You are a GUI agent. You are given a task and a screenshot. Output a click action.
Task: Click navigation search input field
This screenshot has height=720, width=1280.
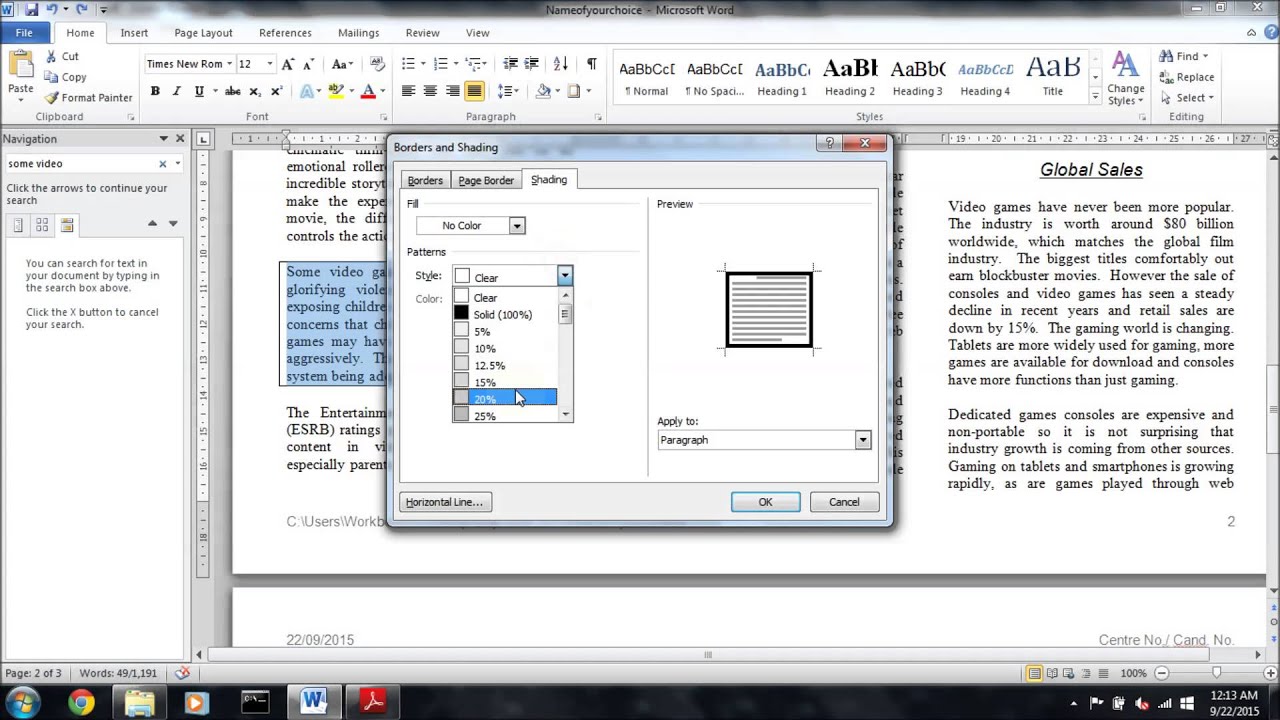(x=79, y=163)
